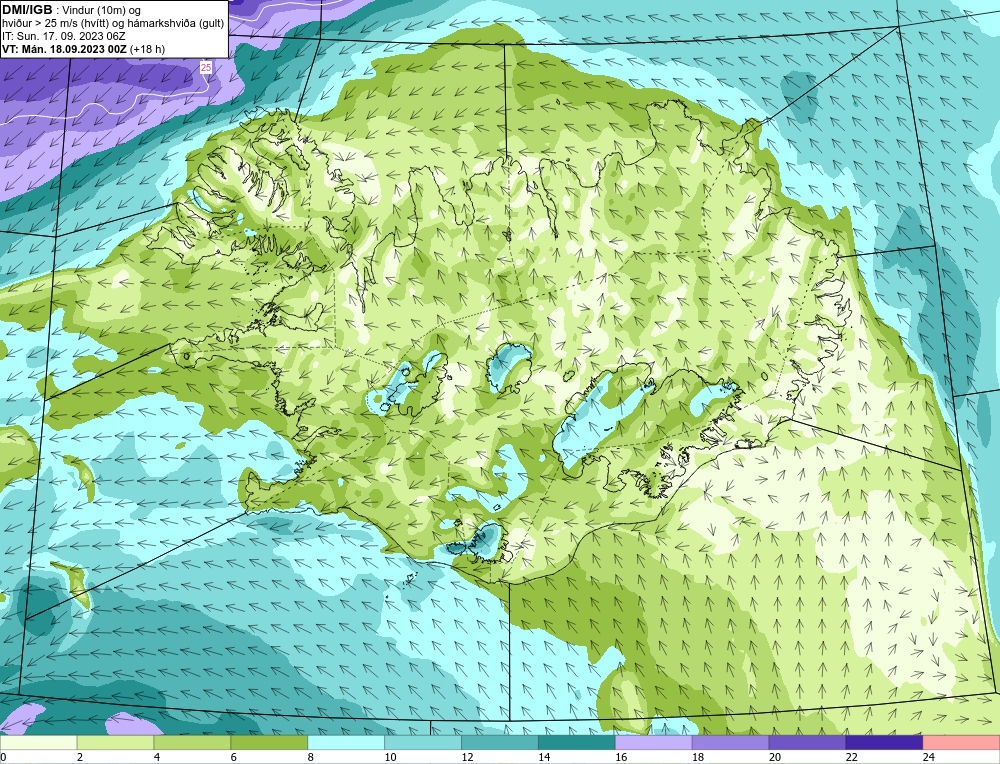Click the lavender 16–18 legend swatch
The width and height of the screenshot is (1000, 764).
[x=654, y=743]
